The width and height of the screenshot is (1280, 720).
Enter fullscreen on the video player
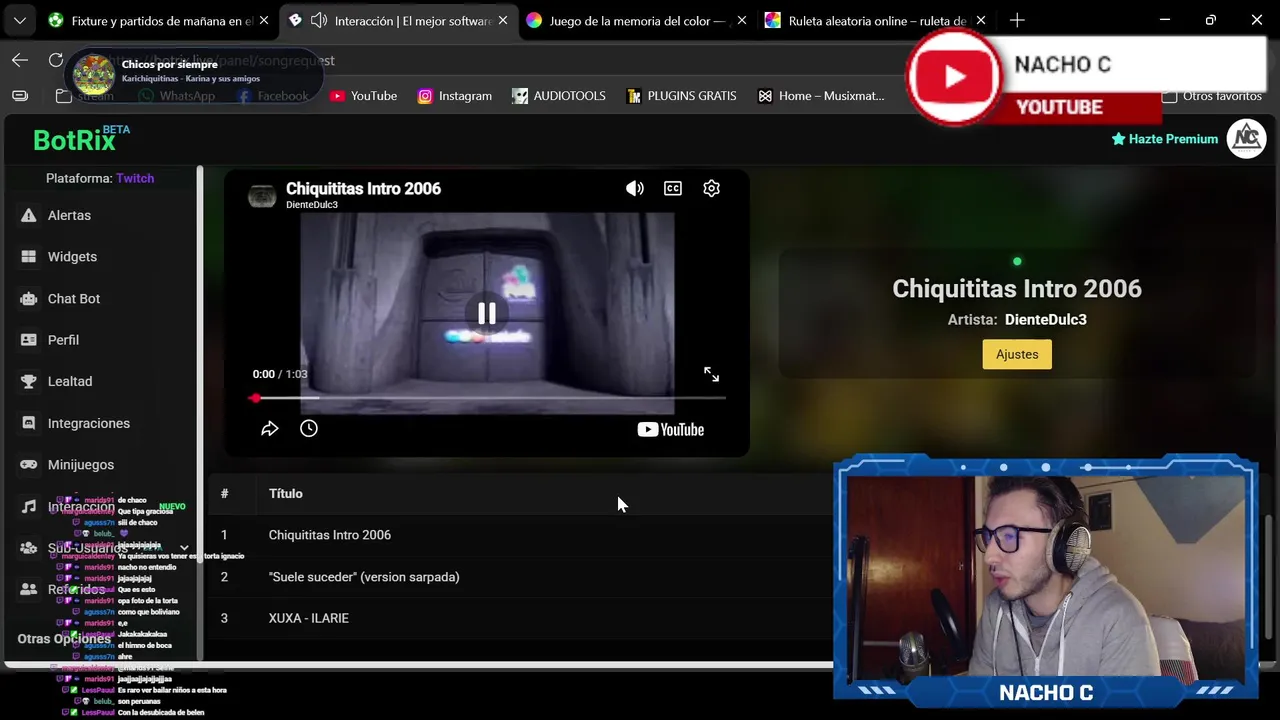click(x=711, y=374)
